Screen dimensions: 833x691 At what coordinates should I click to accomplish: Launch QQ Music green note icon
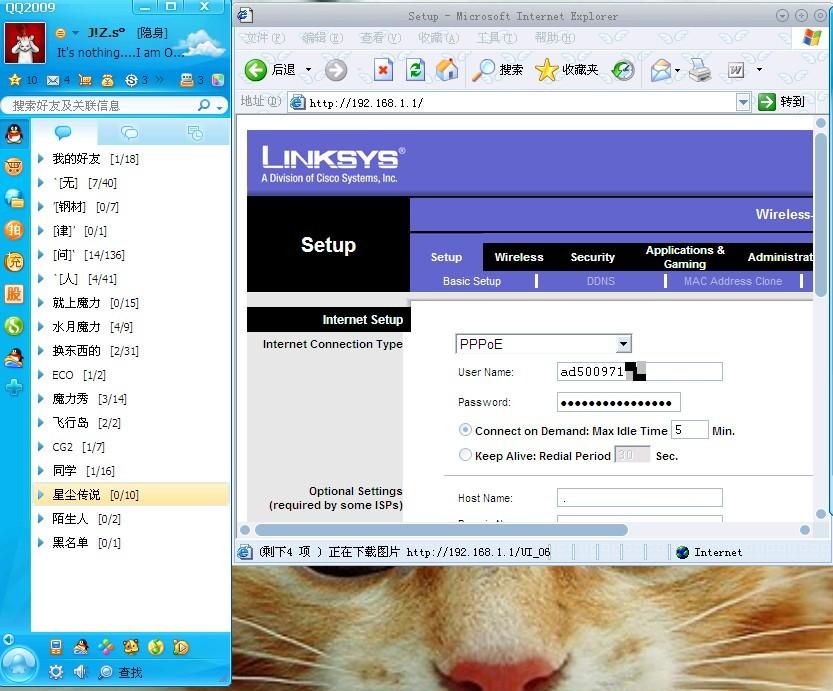point(156,647)
